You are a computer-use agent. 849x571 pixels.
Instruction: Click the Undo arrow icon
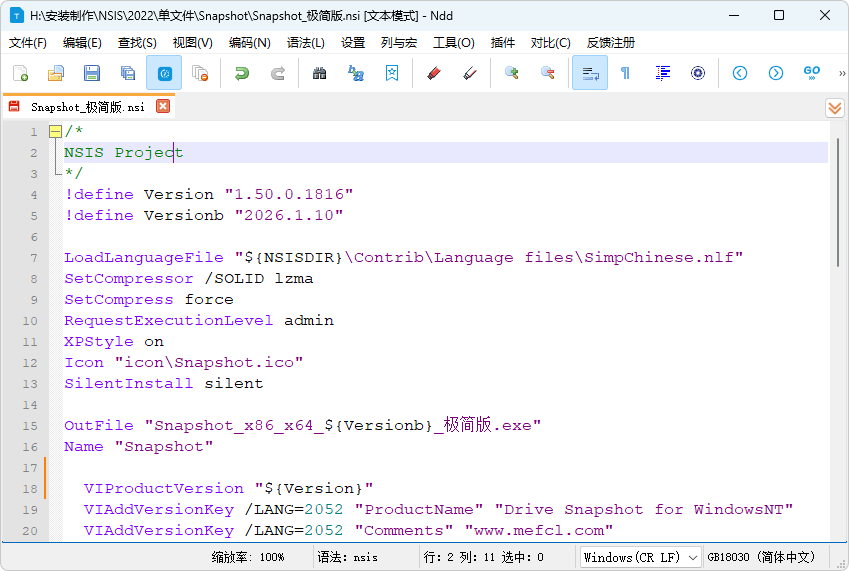[x=241, y=73]
